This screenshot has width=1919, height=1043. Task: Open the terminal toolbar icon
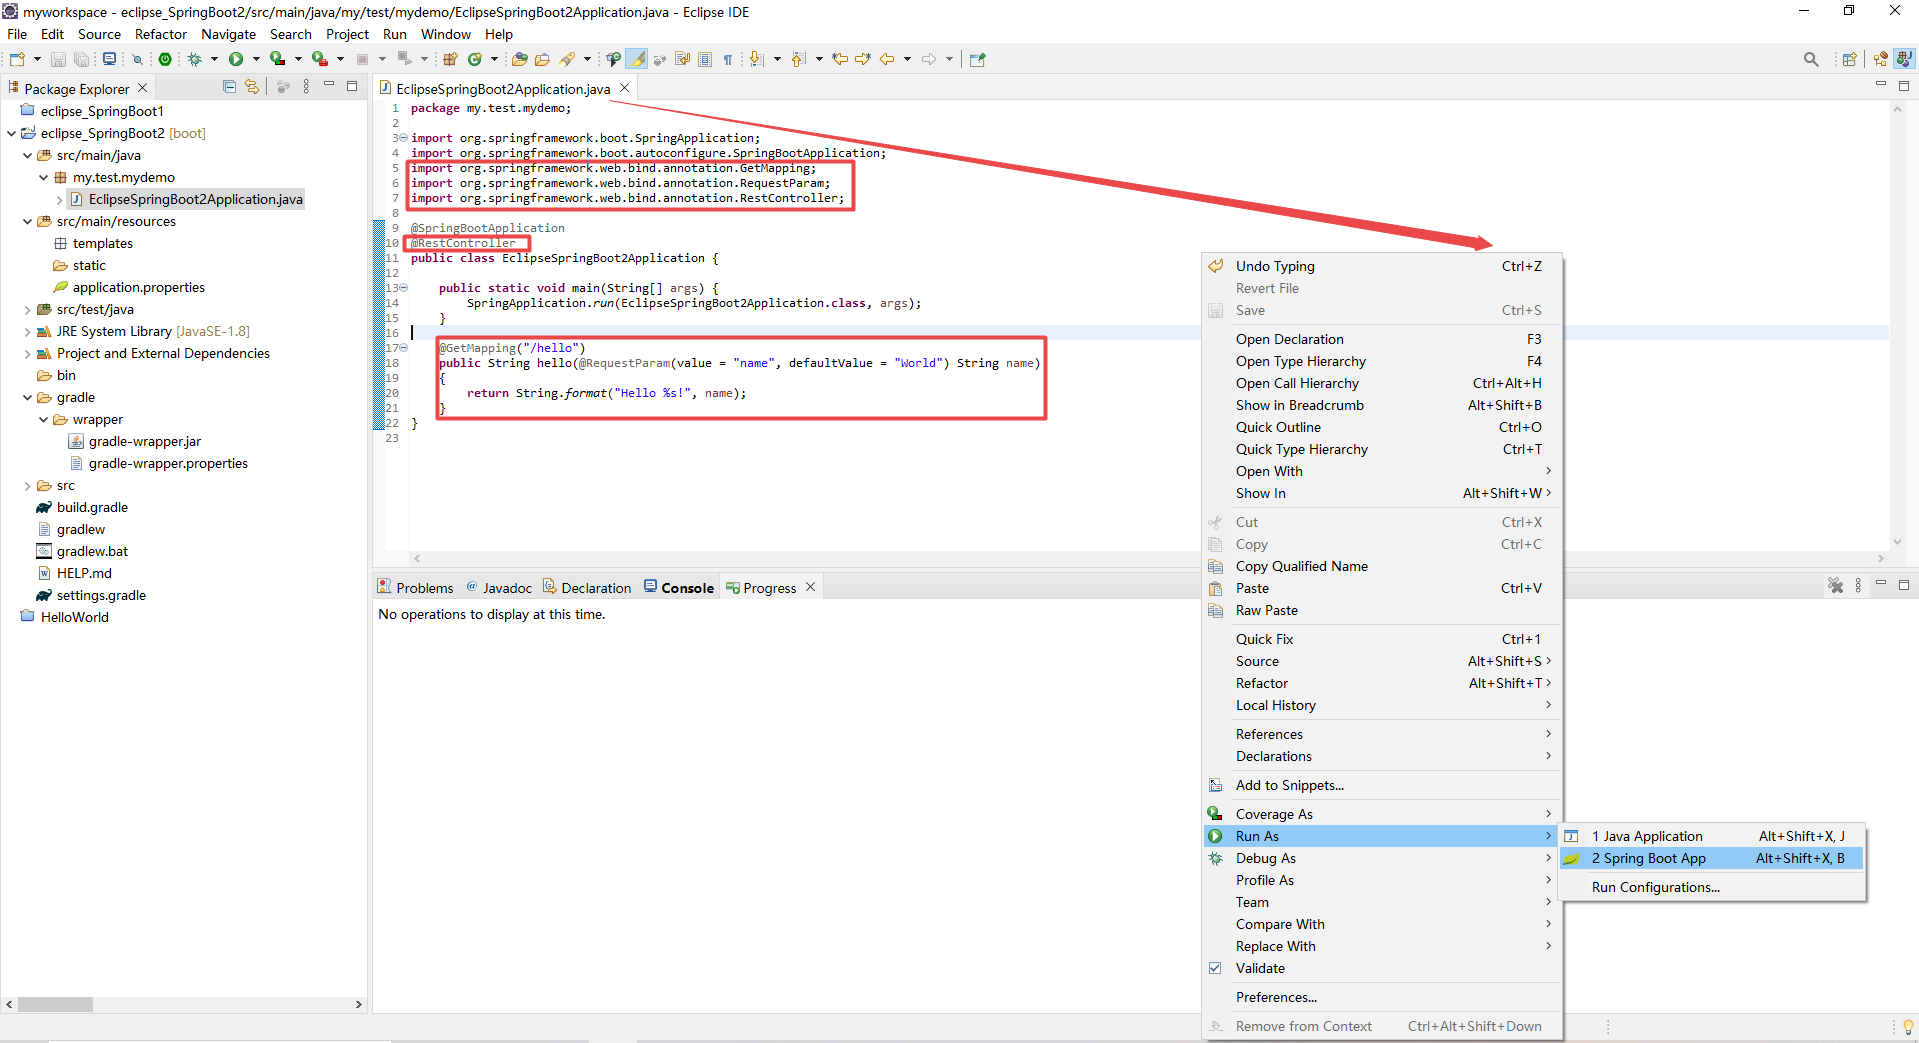109,59
